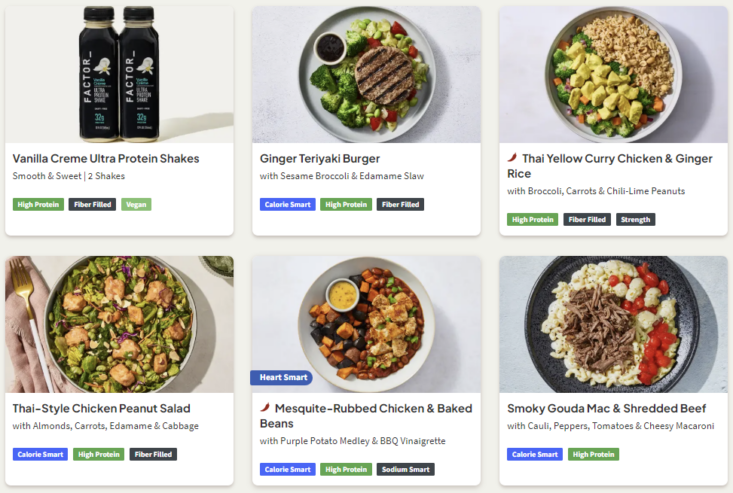Click the Mesquite-Rubbed Chicken & Baked Beans picture
This screenshot has height=493, width=733.
[366, 324]
